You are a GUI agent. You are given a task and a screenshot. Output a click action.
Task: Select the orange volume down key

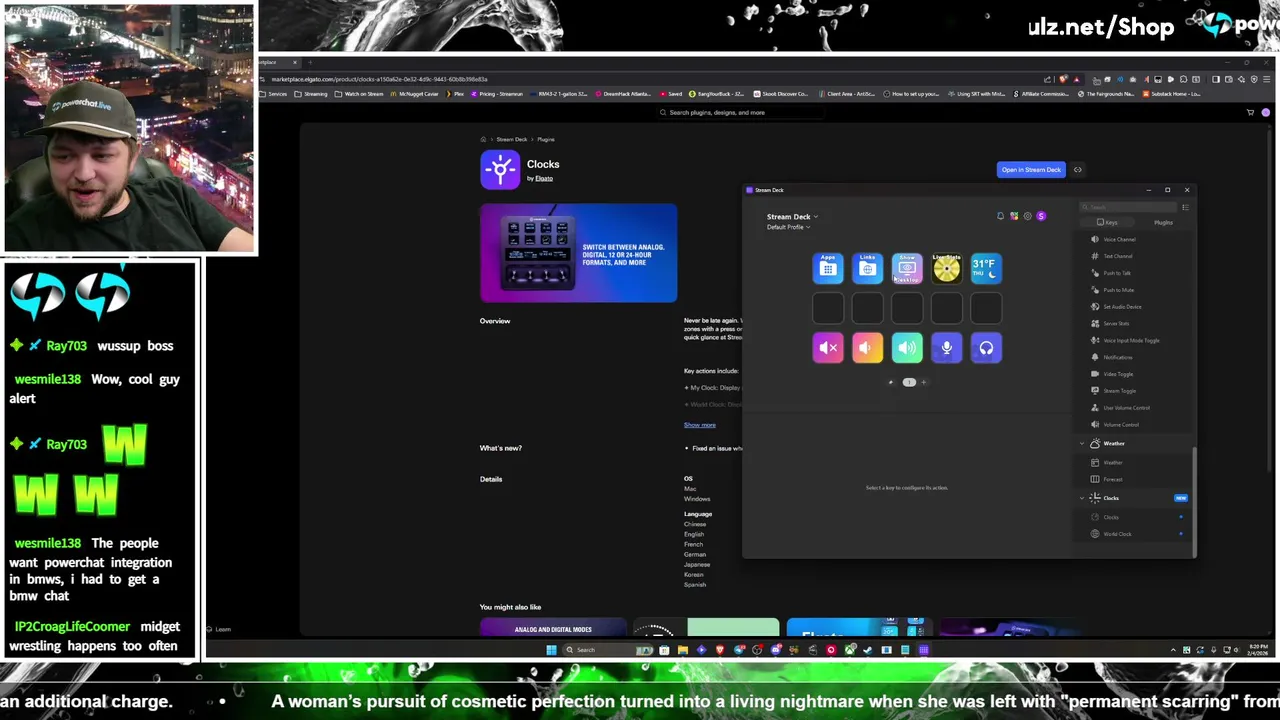(x=867, y=348)
